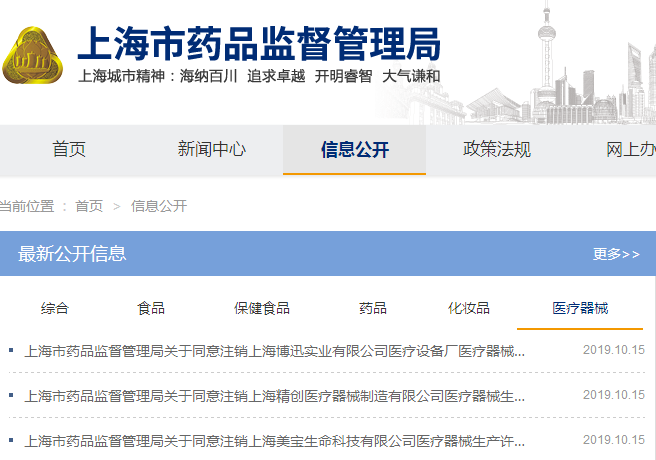Click 信息公开 in the breadcrumb trail
Viewport: 656px width, 460px height.
click(159, 206)
